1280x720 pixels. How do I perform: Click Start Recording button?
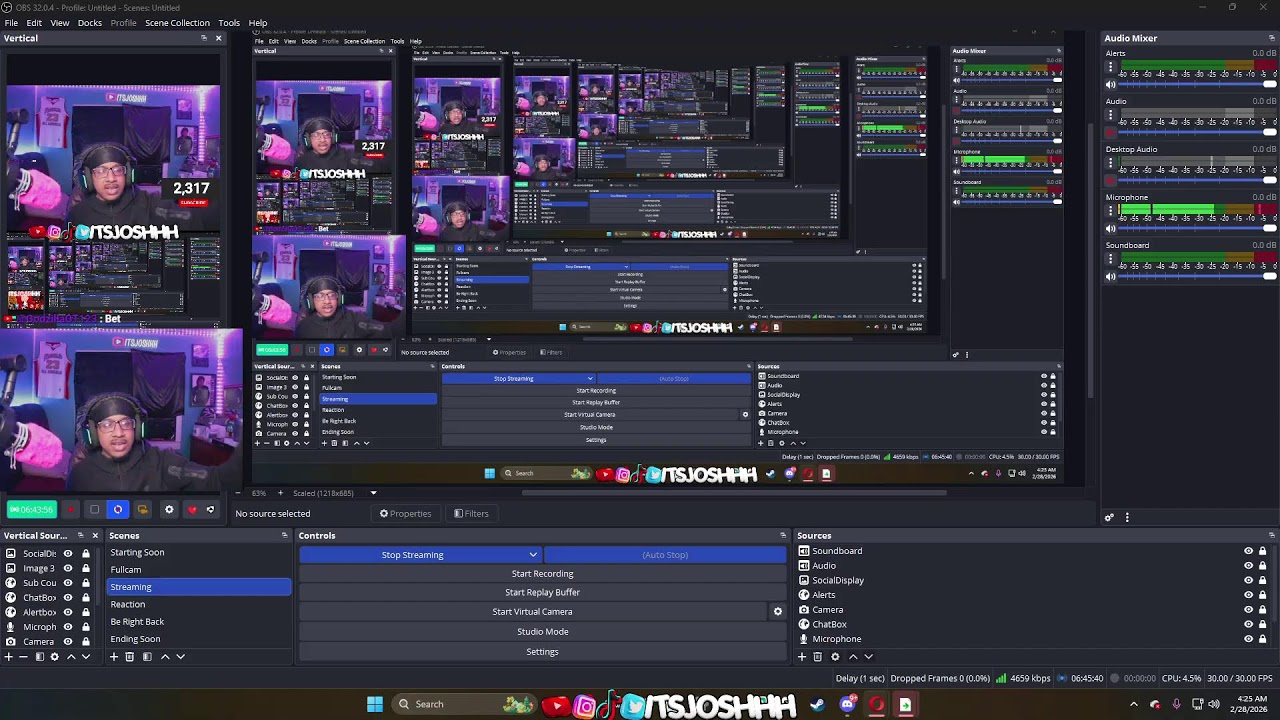542,574
